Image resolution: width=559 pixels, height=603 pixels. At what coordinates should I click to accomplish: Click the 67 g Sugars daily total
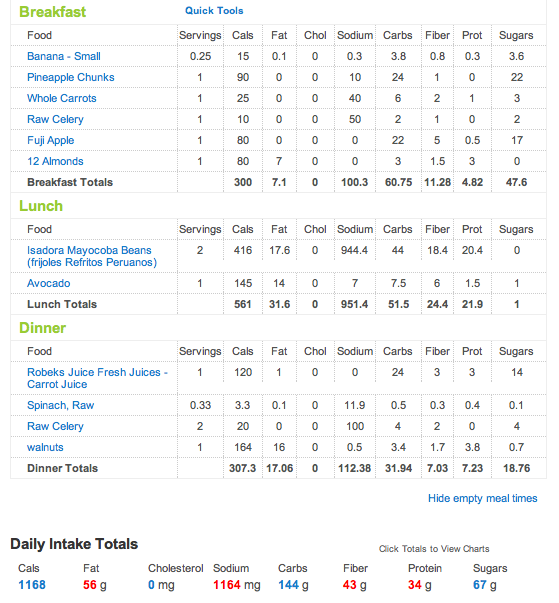tap(484, 585)
